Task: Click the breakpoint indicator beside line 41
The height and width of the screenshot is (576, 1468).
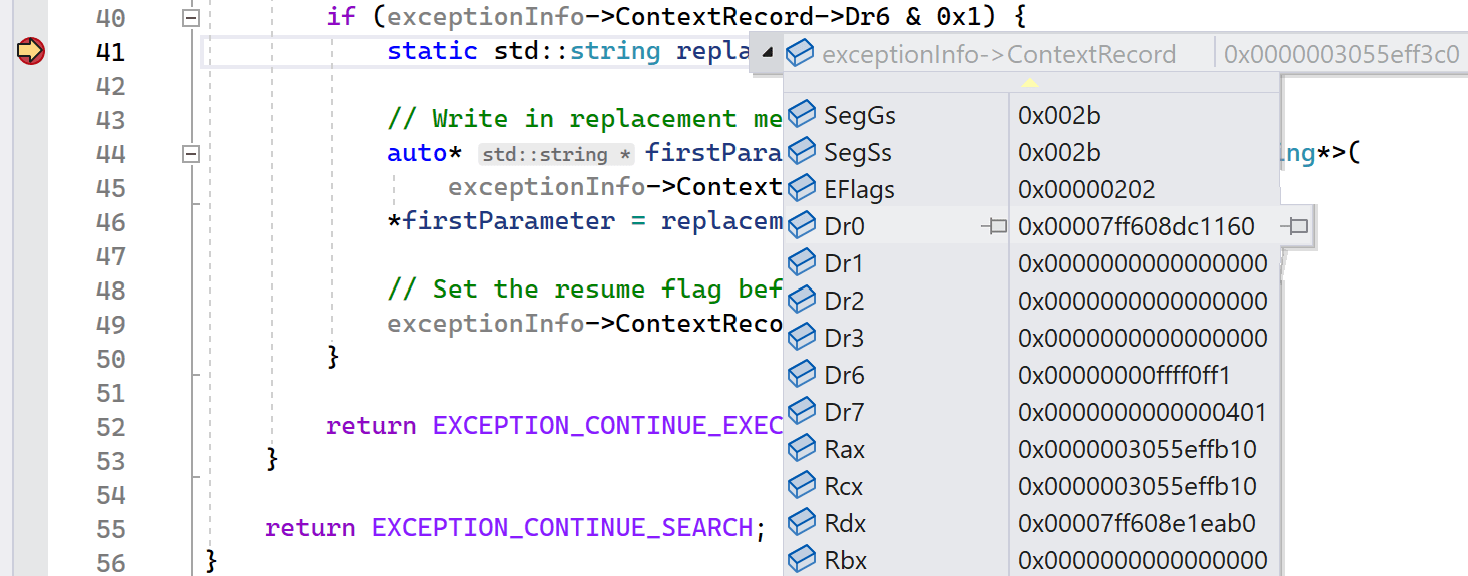Action: coord(30,51)
